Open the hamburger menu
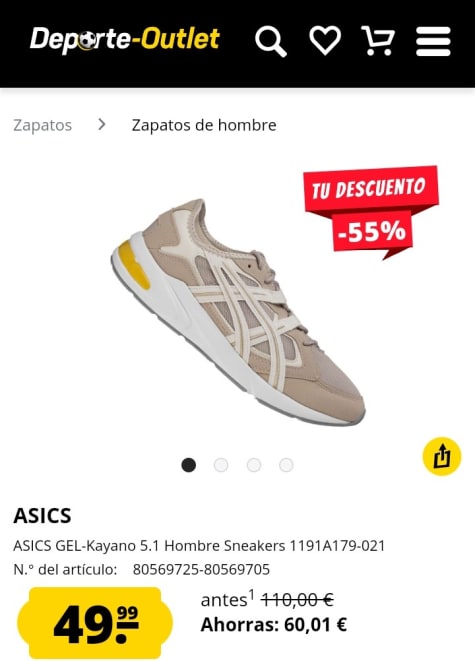This screenshot has width=475, height=661. click(x=433, y=41)
